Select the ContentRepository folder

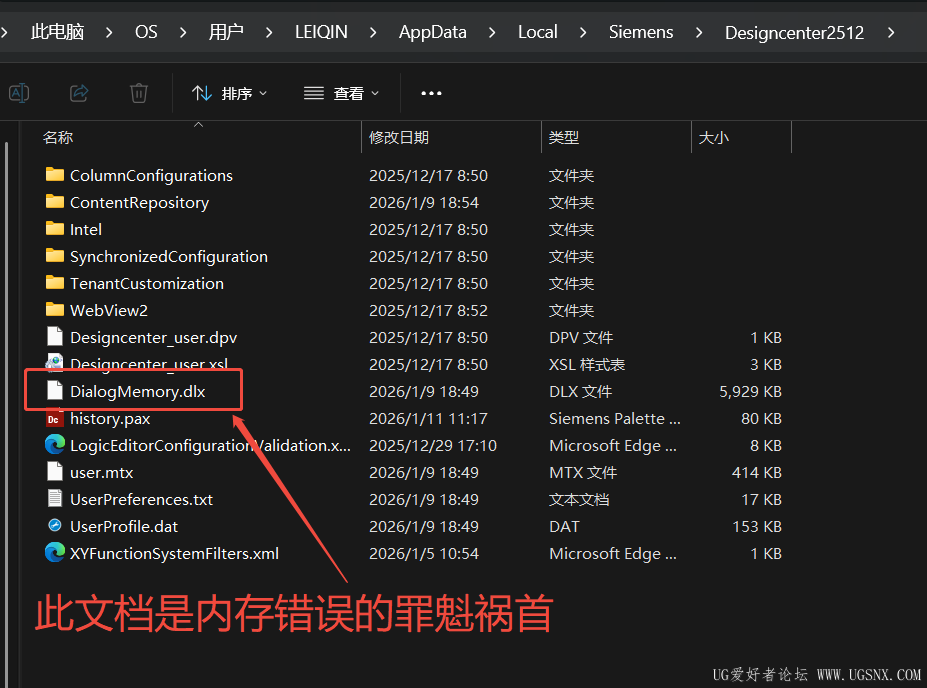[140, 202]
